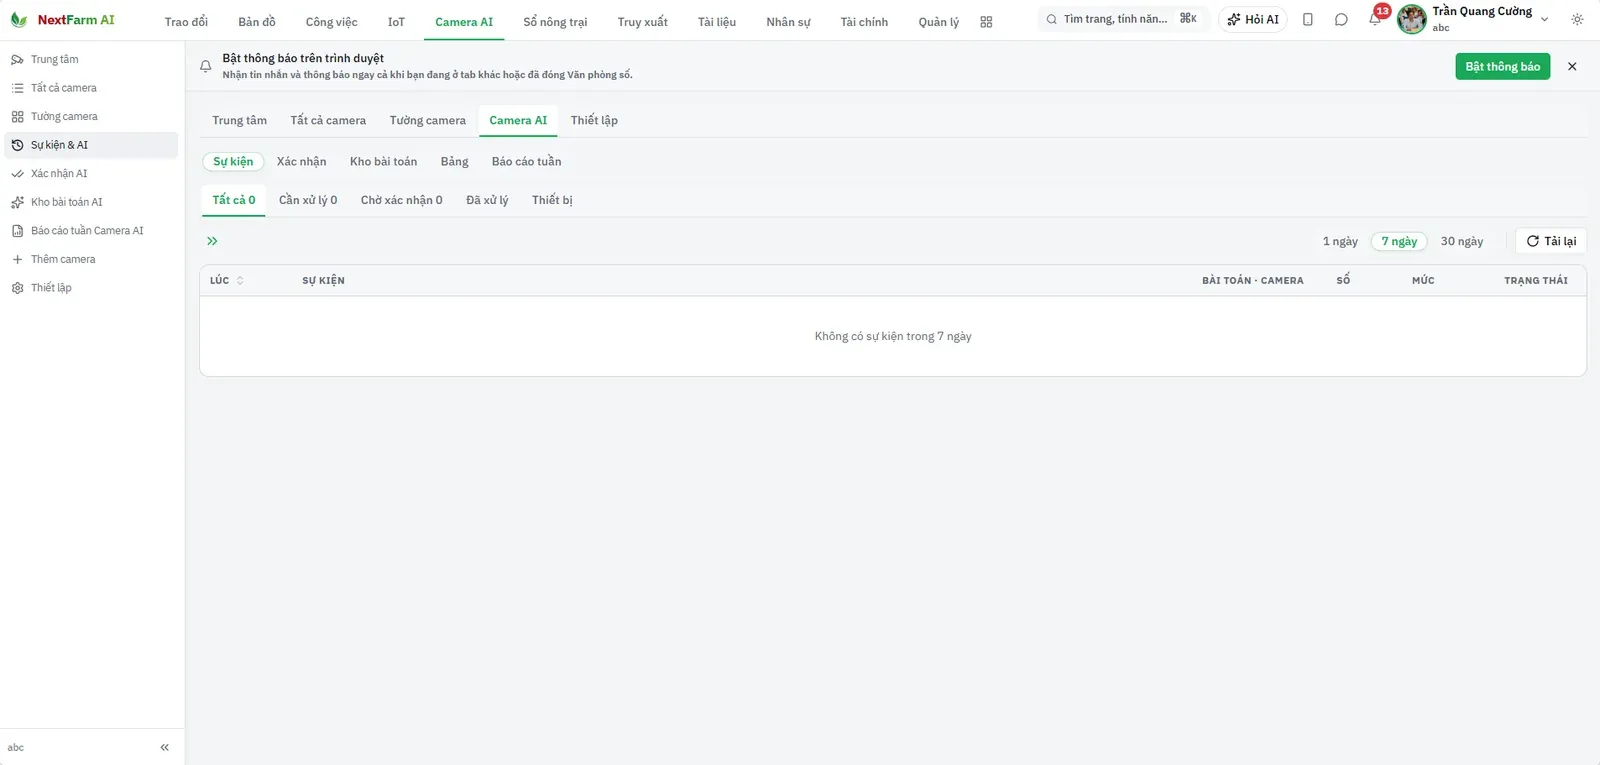Open the Thiết bị events tab
The image size is (1600, 765).
coord(552,200)
